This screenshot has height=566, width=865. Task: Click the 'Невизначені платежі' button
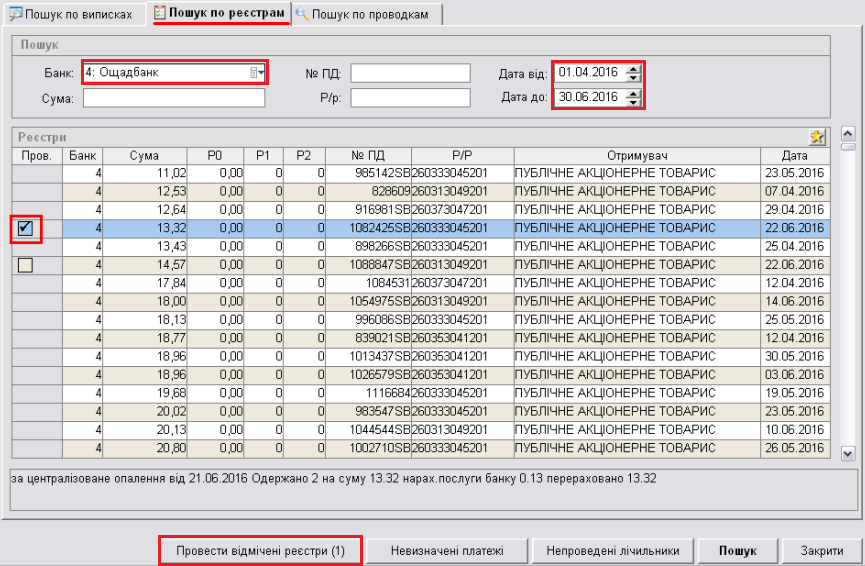446,550
